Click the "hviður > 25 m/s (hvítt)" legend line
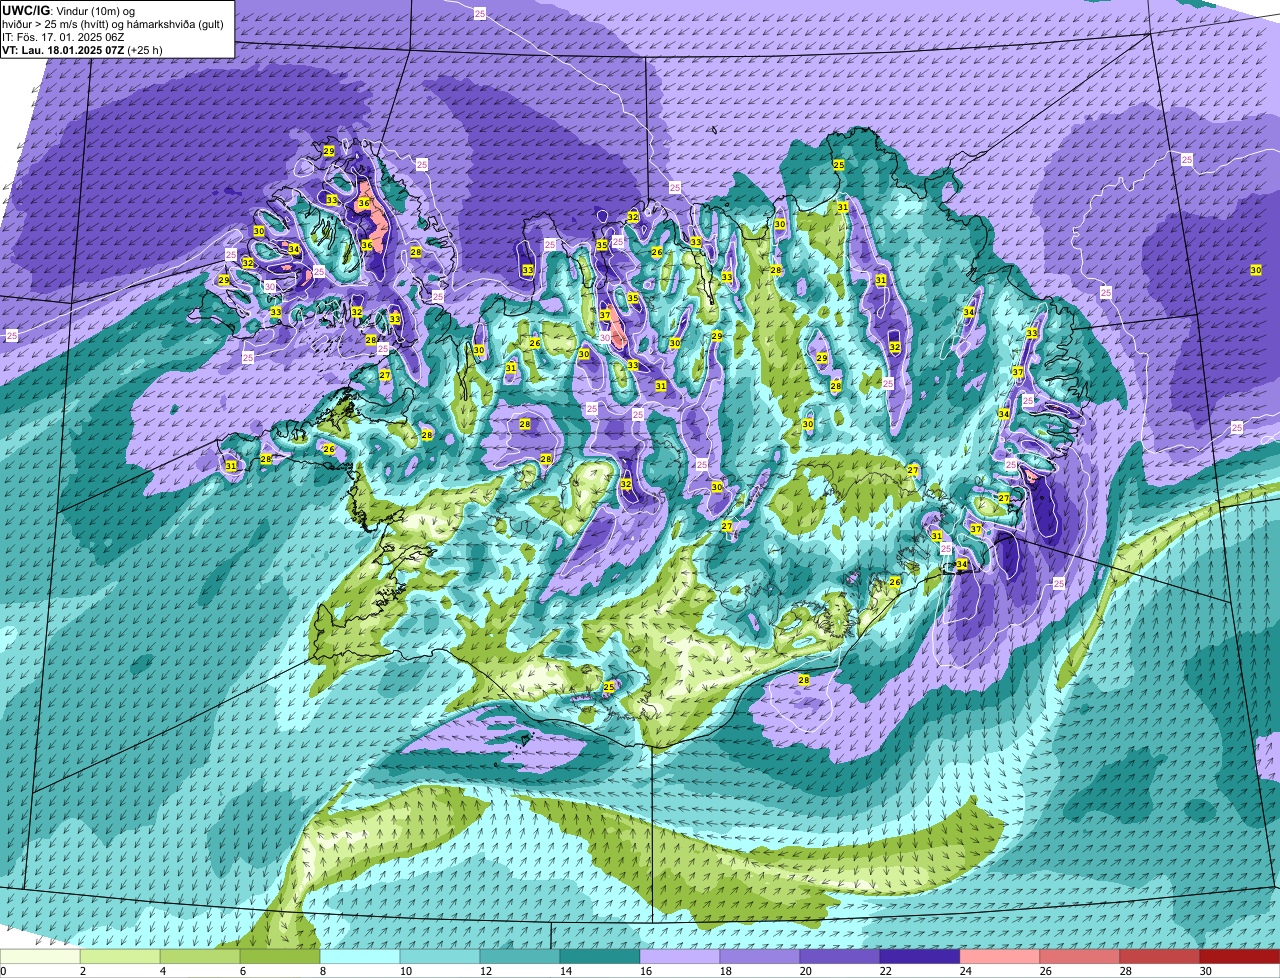Image resolution: width=1280 pixels, height=978 pixels. (x=63, y=24)
